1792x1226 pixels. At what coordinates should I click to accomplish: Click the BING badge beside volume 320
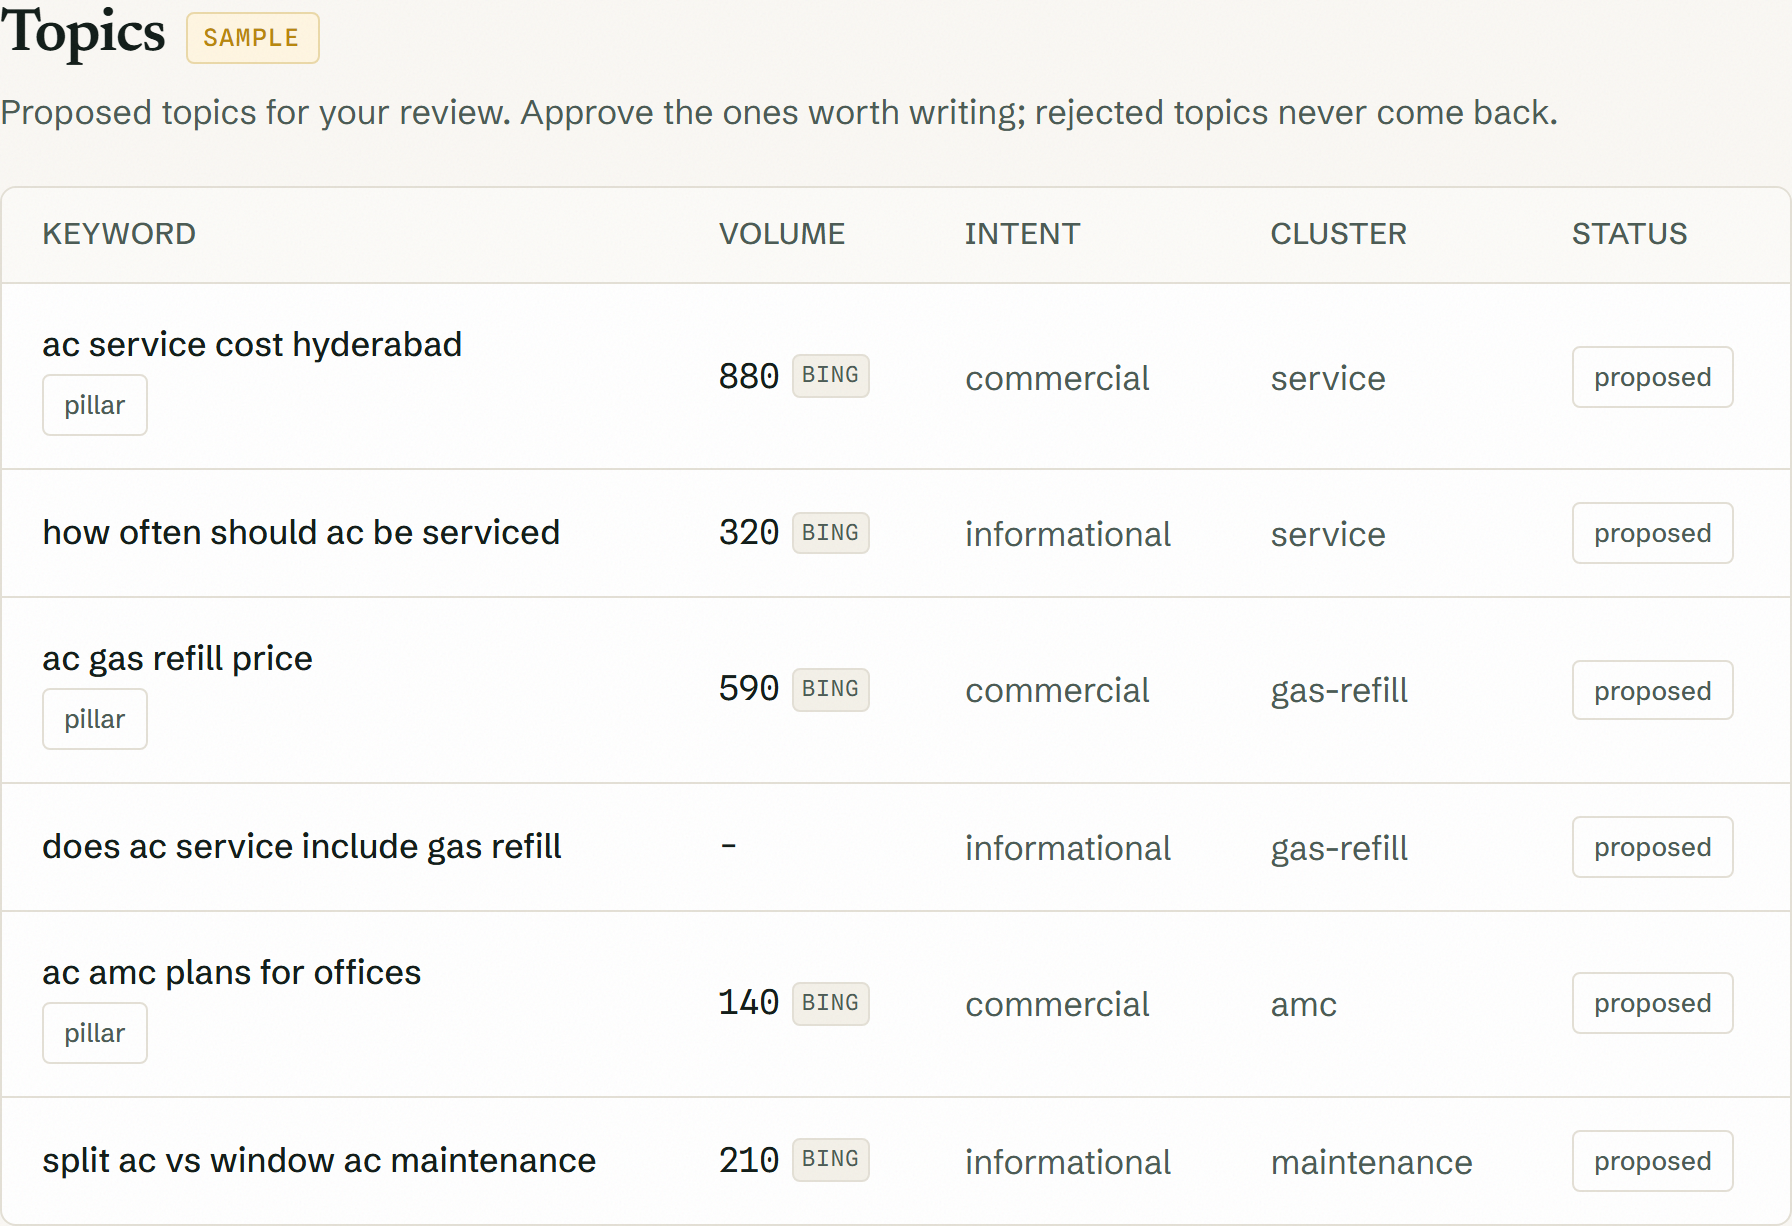pyautogui.click(x=830, y=533)
